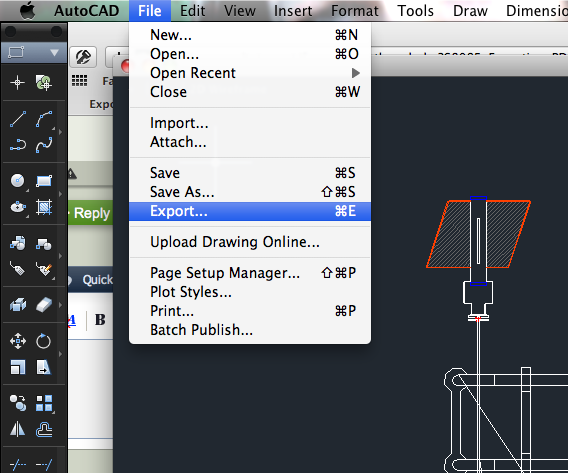This screenshot has width=568, height=473.
Task: Open the Draw menu in menu bar
Action: pyautogui.click(x=470, y=11)
